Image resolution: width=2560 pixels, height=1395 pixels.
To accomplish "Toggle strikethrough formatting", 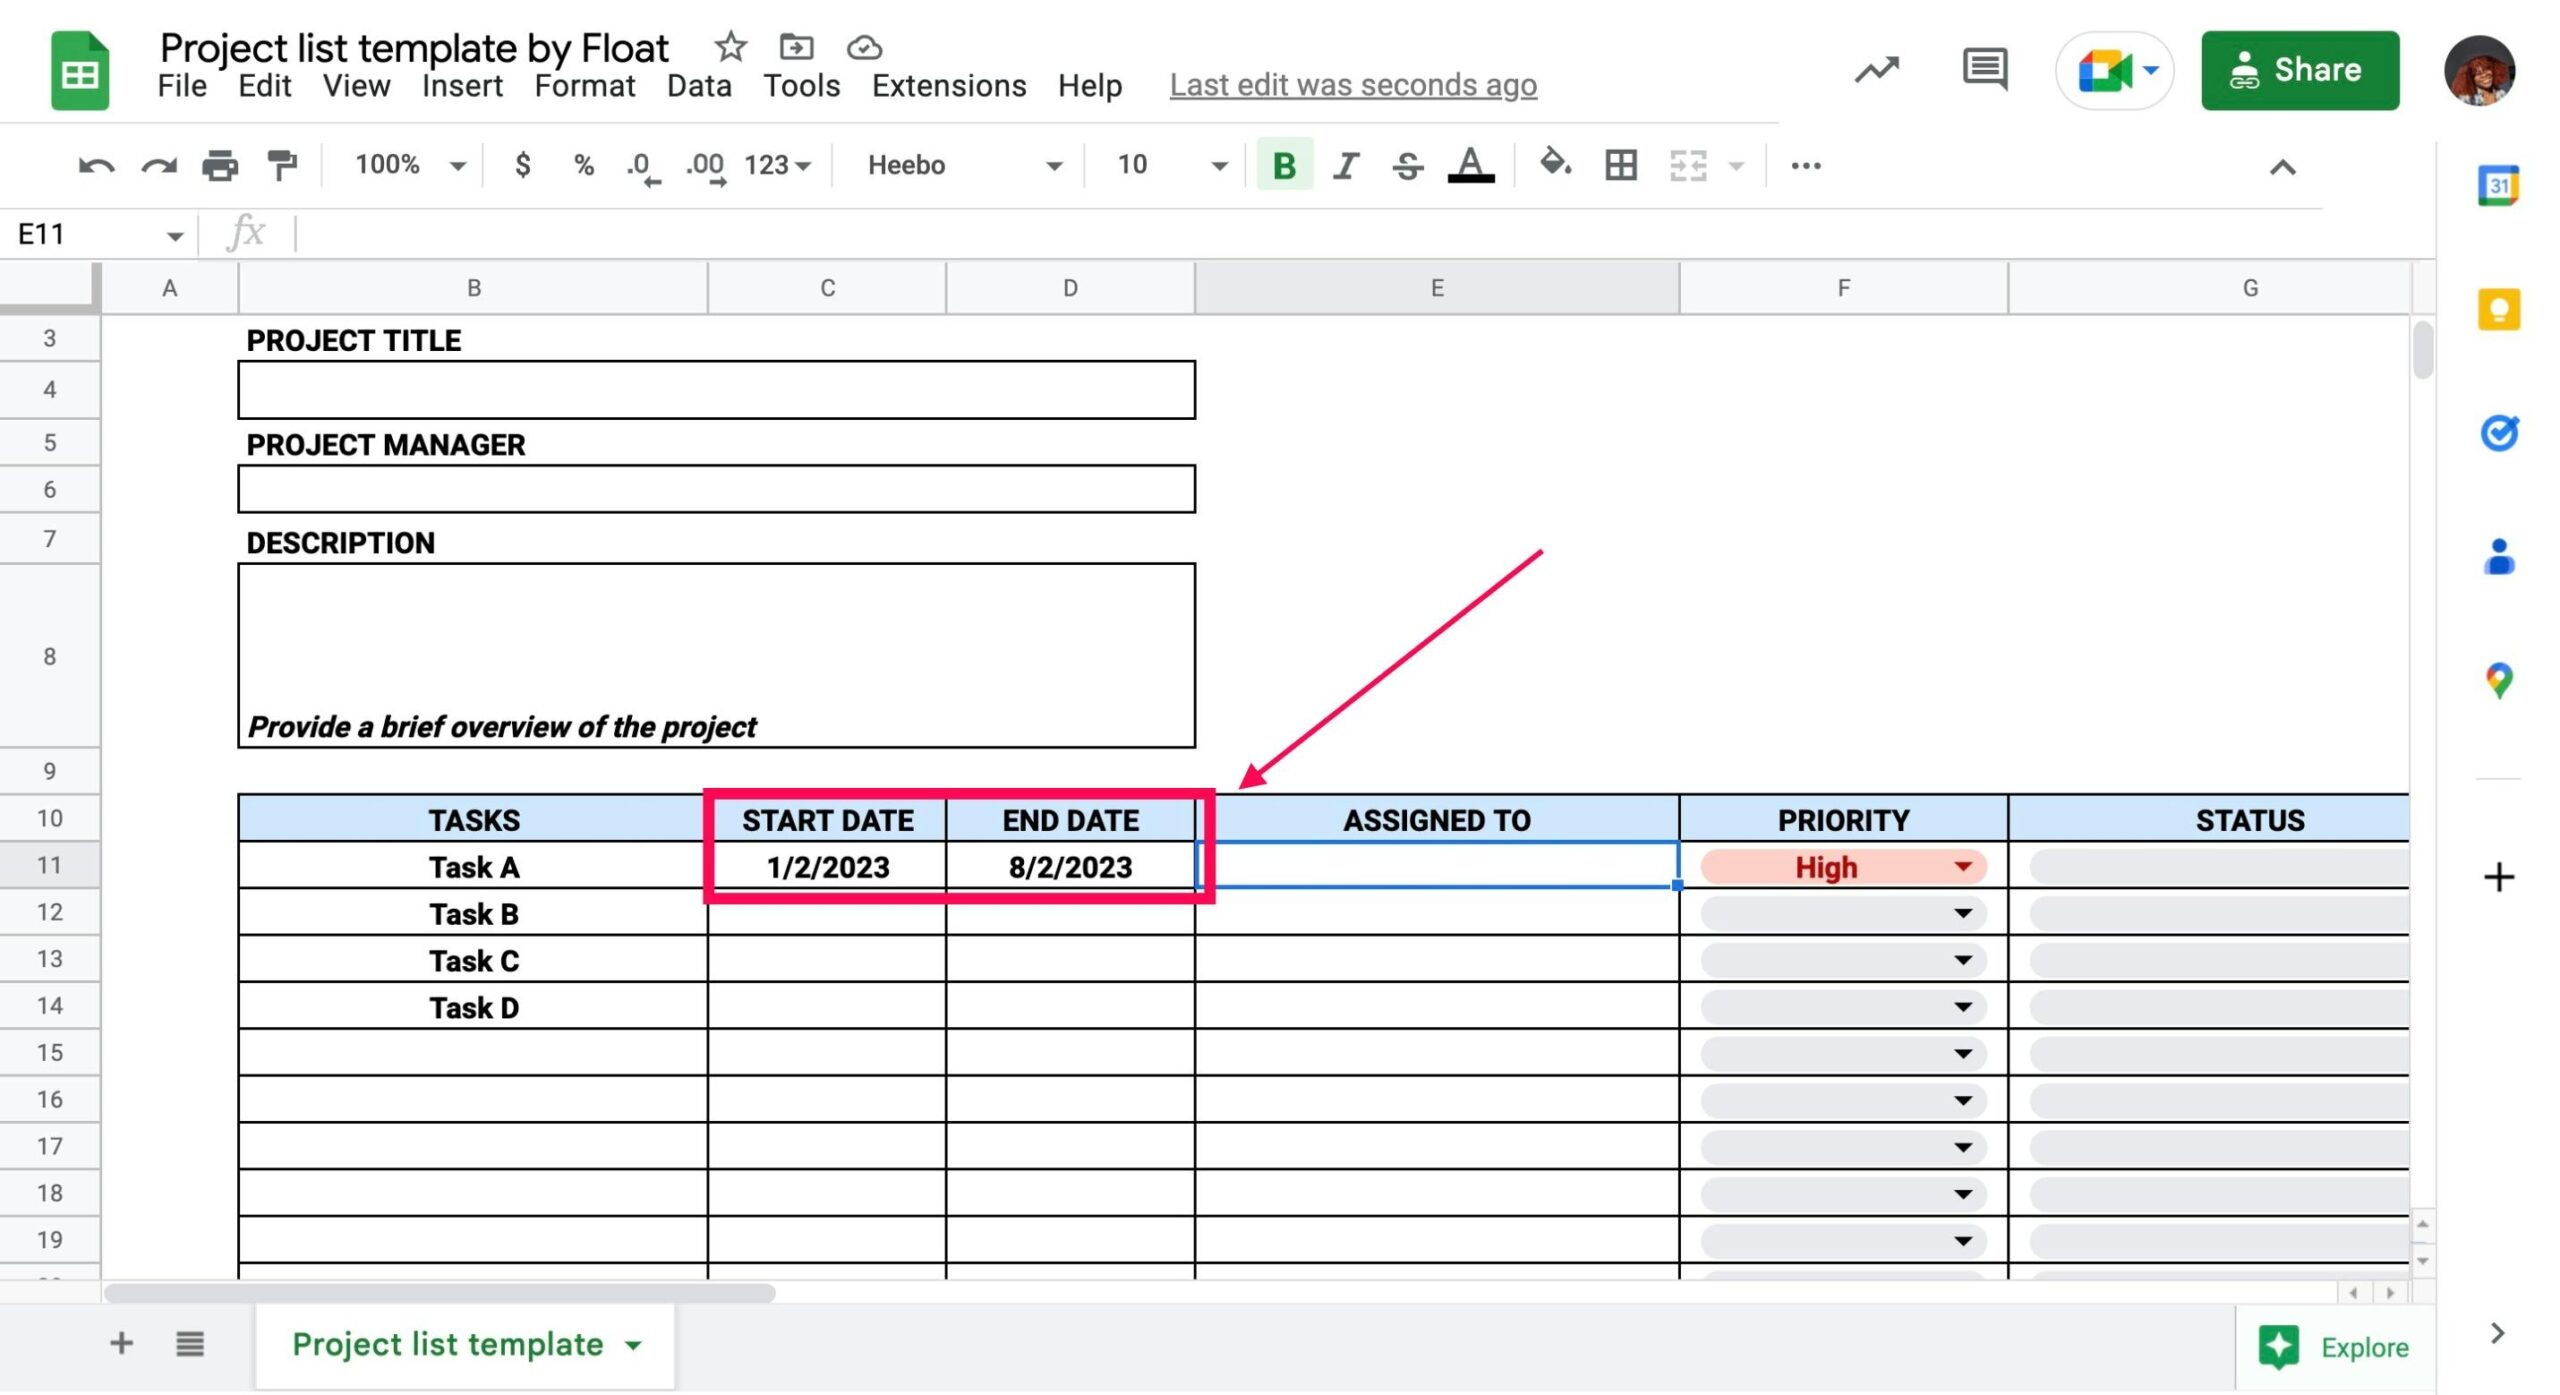I will (1407, 165).
